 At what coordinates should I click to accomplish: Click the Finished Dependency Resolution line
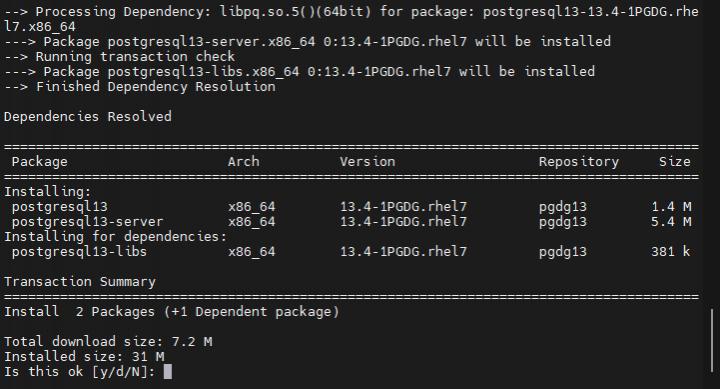[x=140, y=86]
